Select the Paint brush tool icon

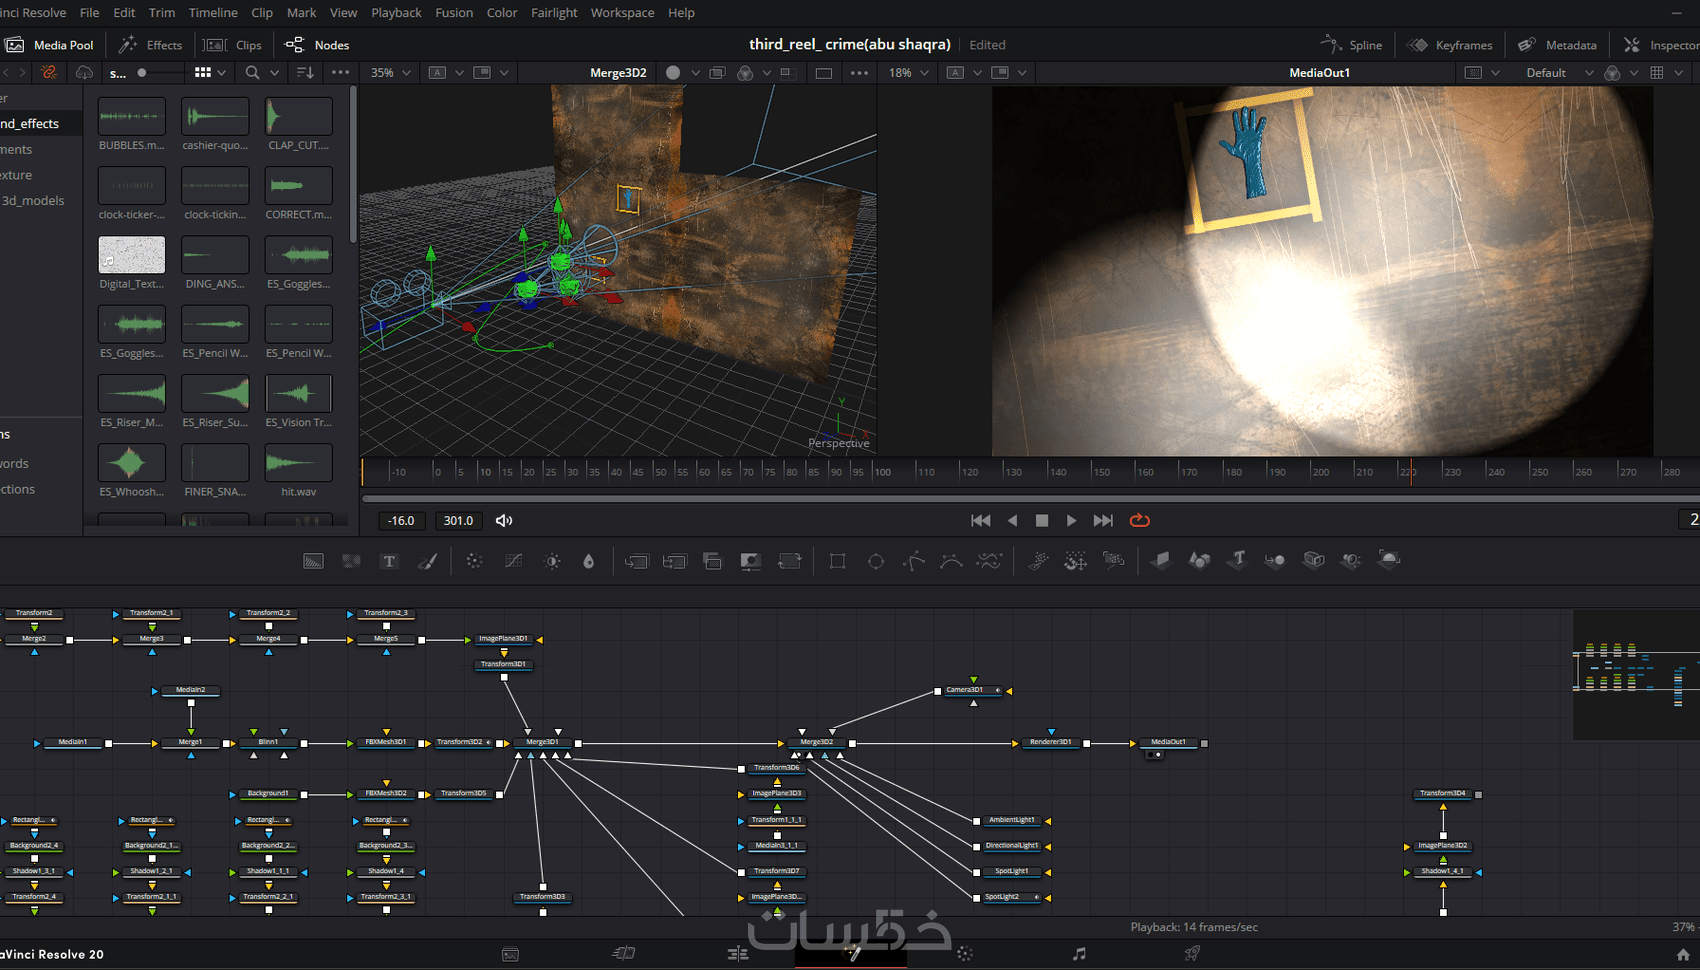click(427, 561)
